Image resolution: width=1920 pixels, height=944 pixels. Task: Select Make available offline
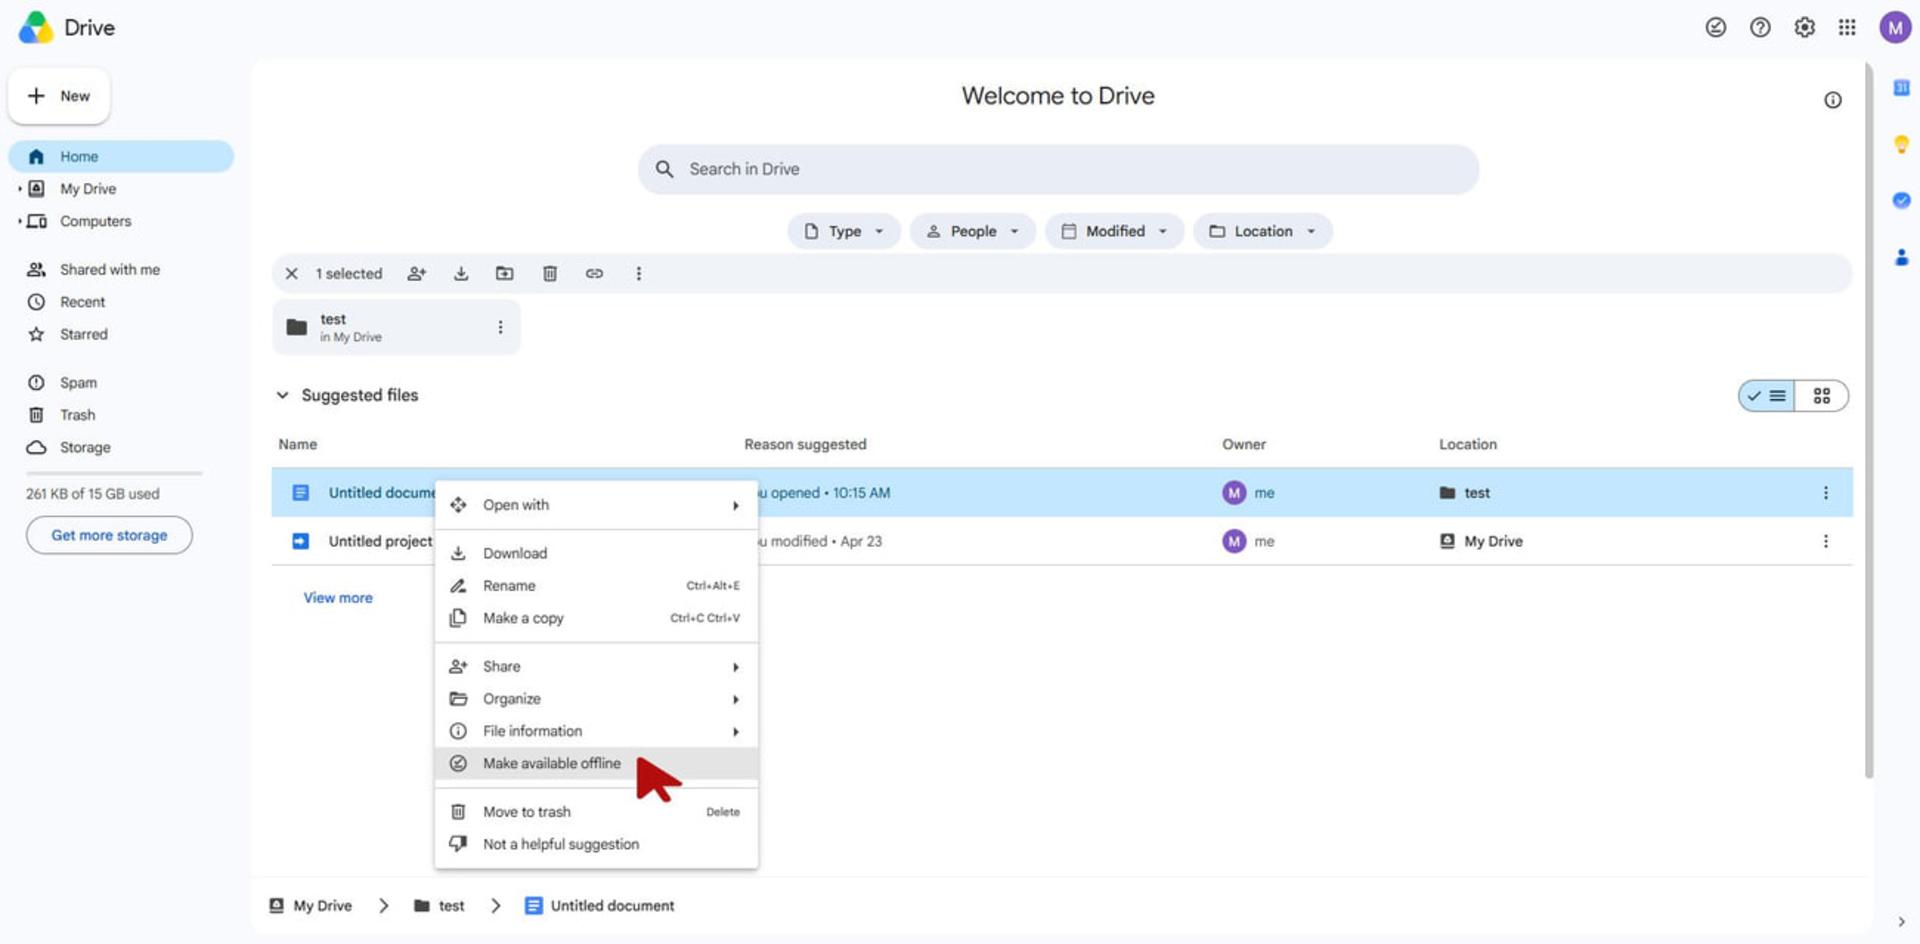pos(596,763)
